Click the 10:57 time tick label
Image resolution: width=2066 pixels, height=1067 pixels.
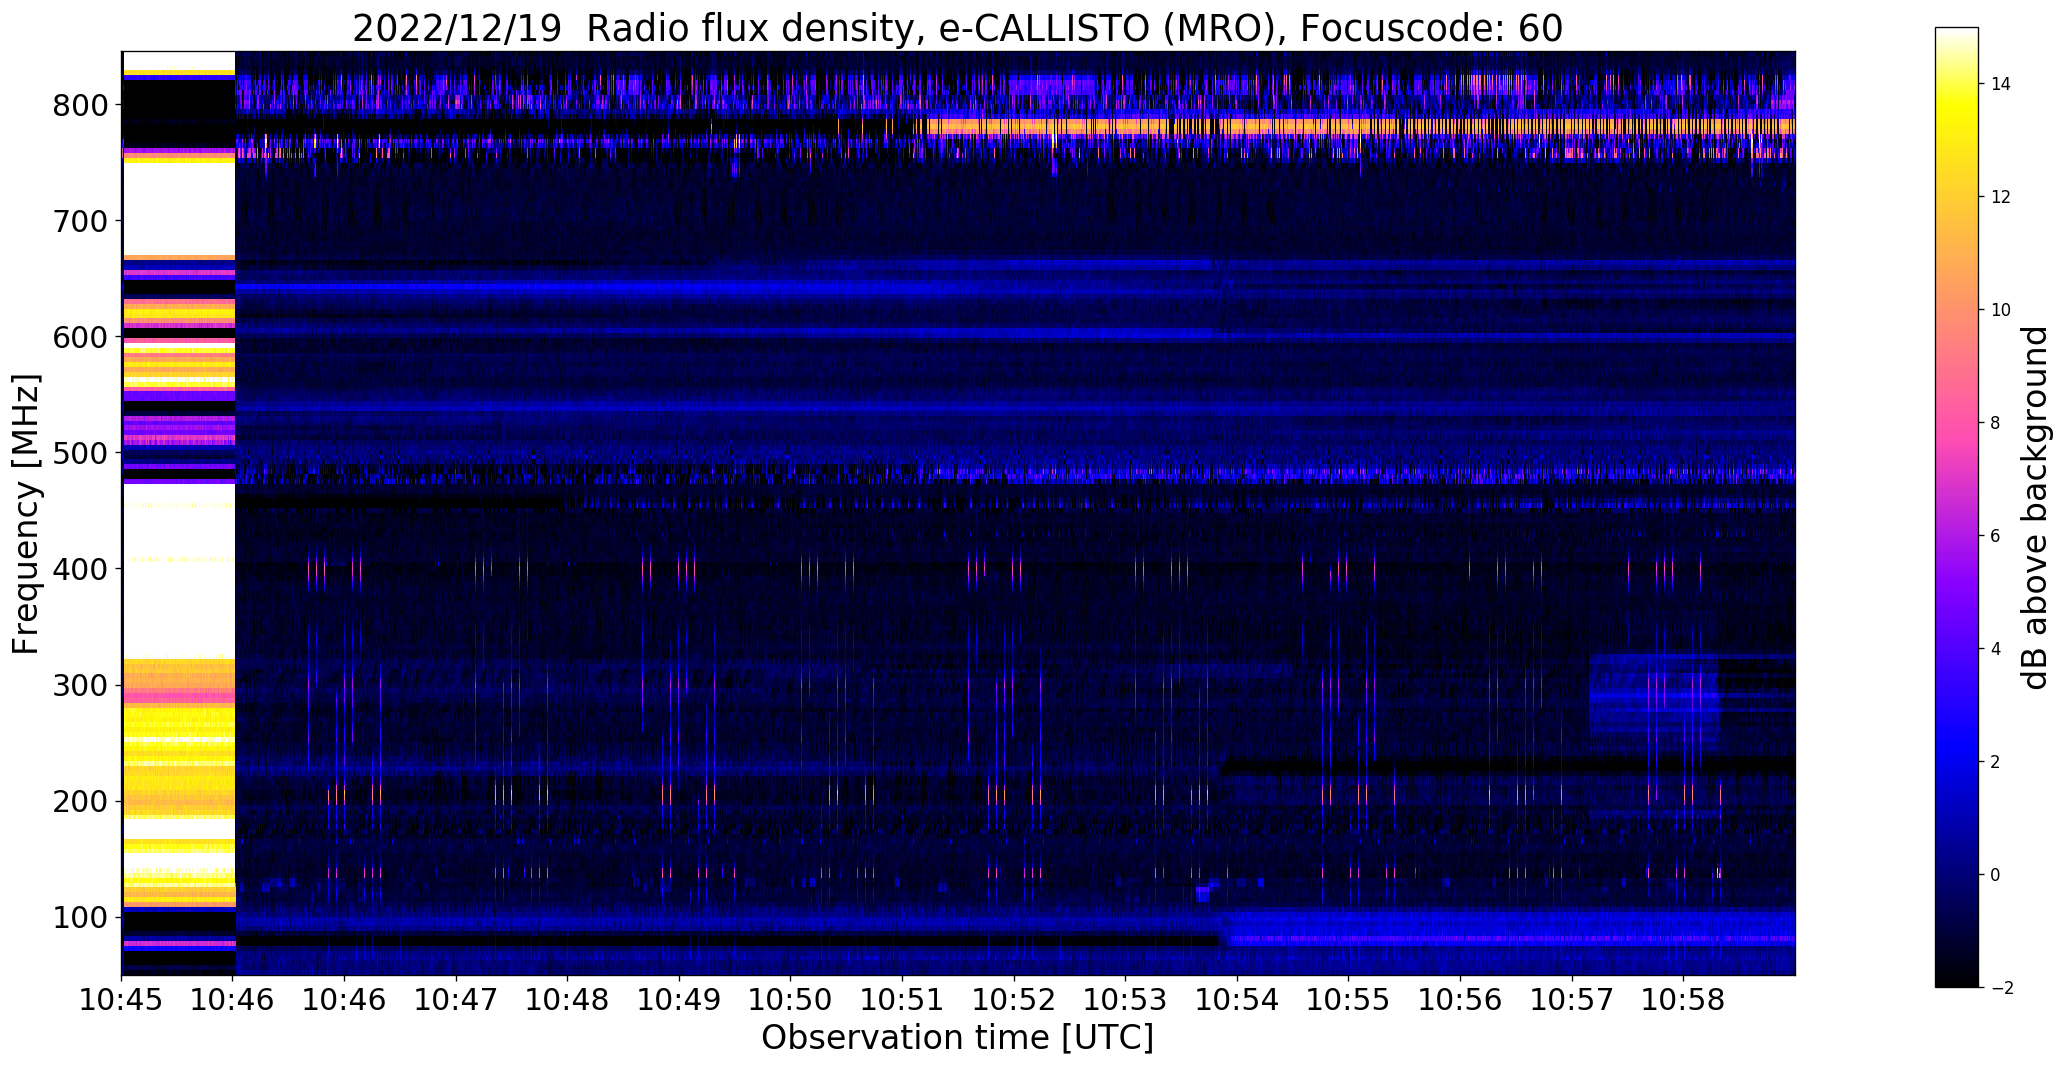1571,1000
